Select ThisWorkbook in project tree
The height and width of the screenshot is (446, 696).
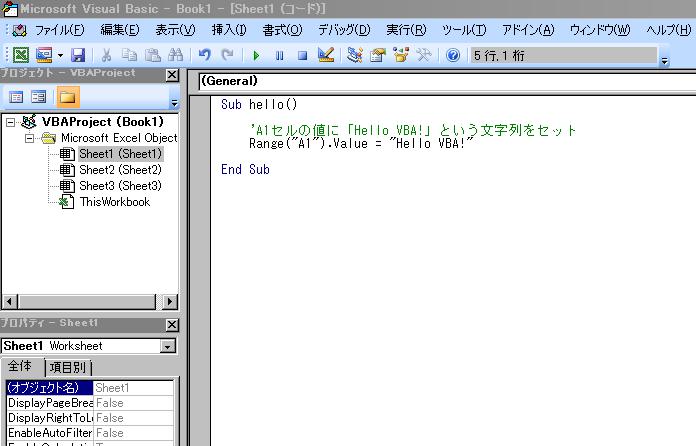pyautogui.click(x=115, y=202)
